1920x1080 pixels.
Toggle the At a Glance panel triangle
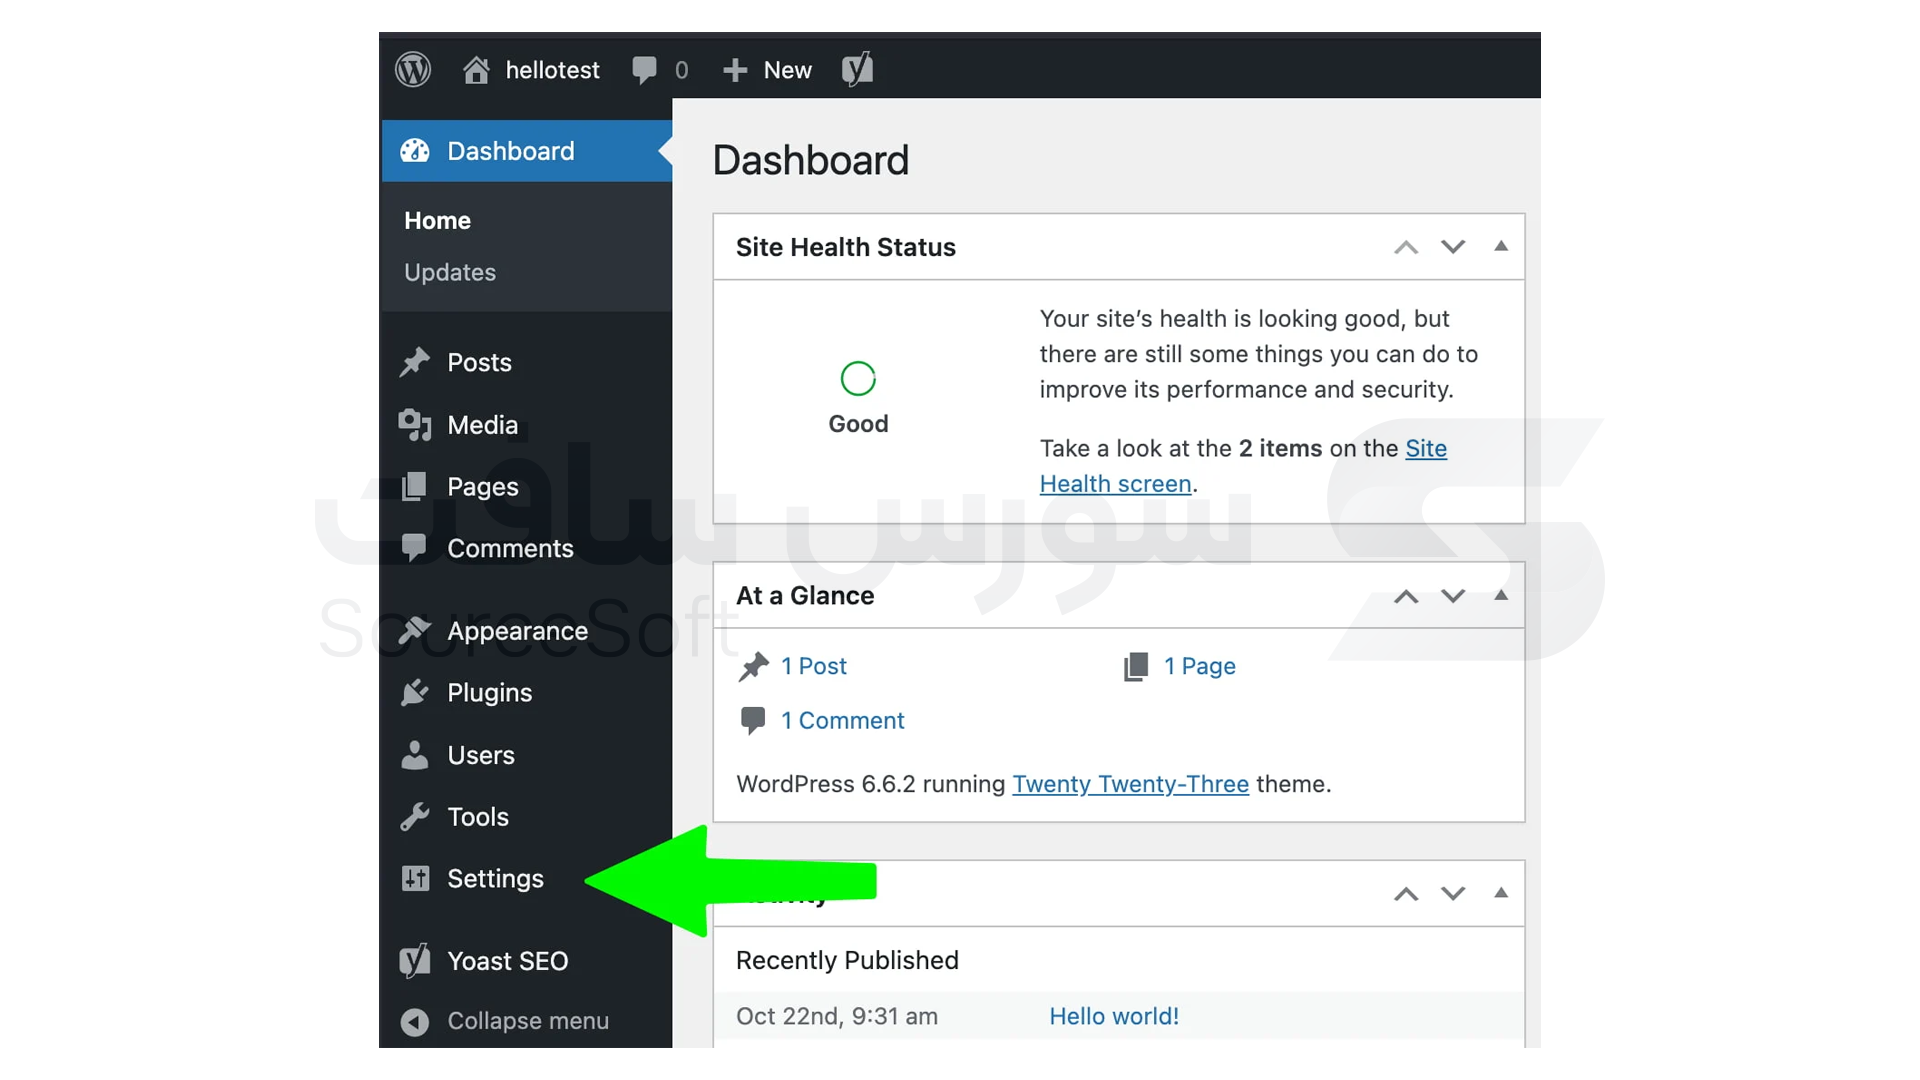pos(1500,596)
